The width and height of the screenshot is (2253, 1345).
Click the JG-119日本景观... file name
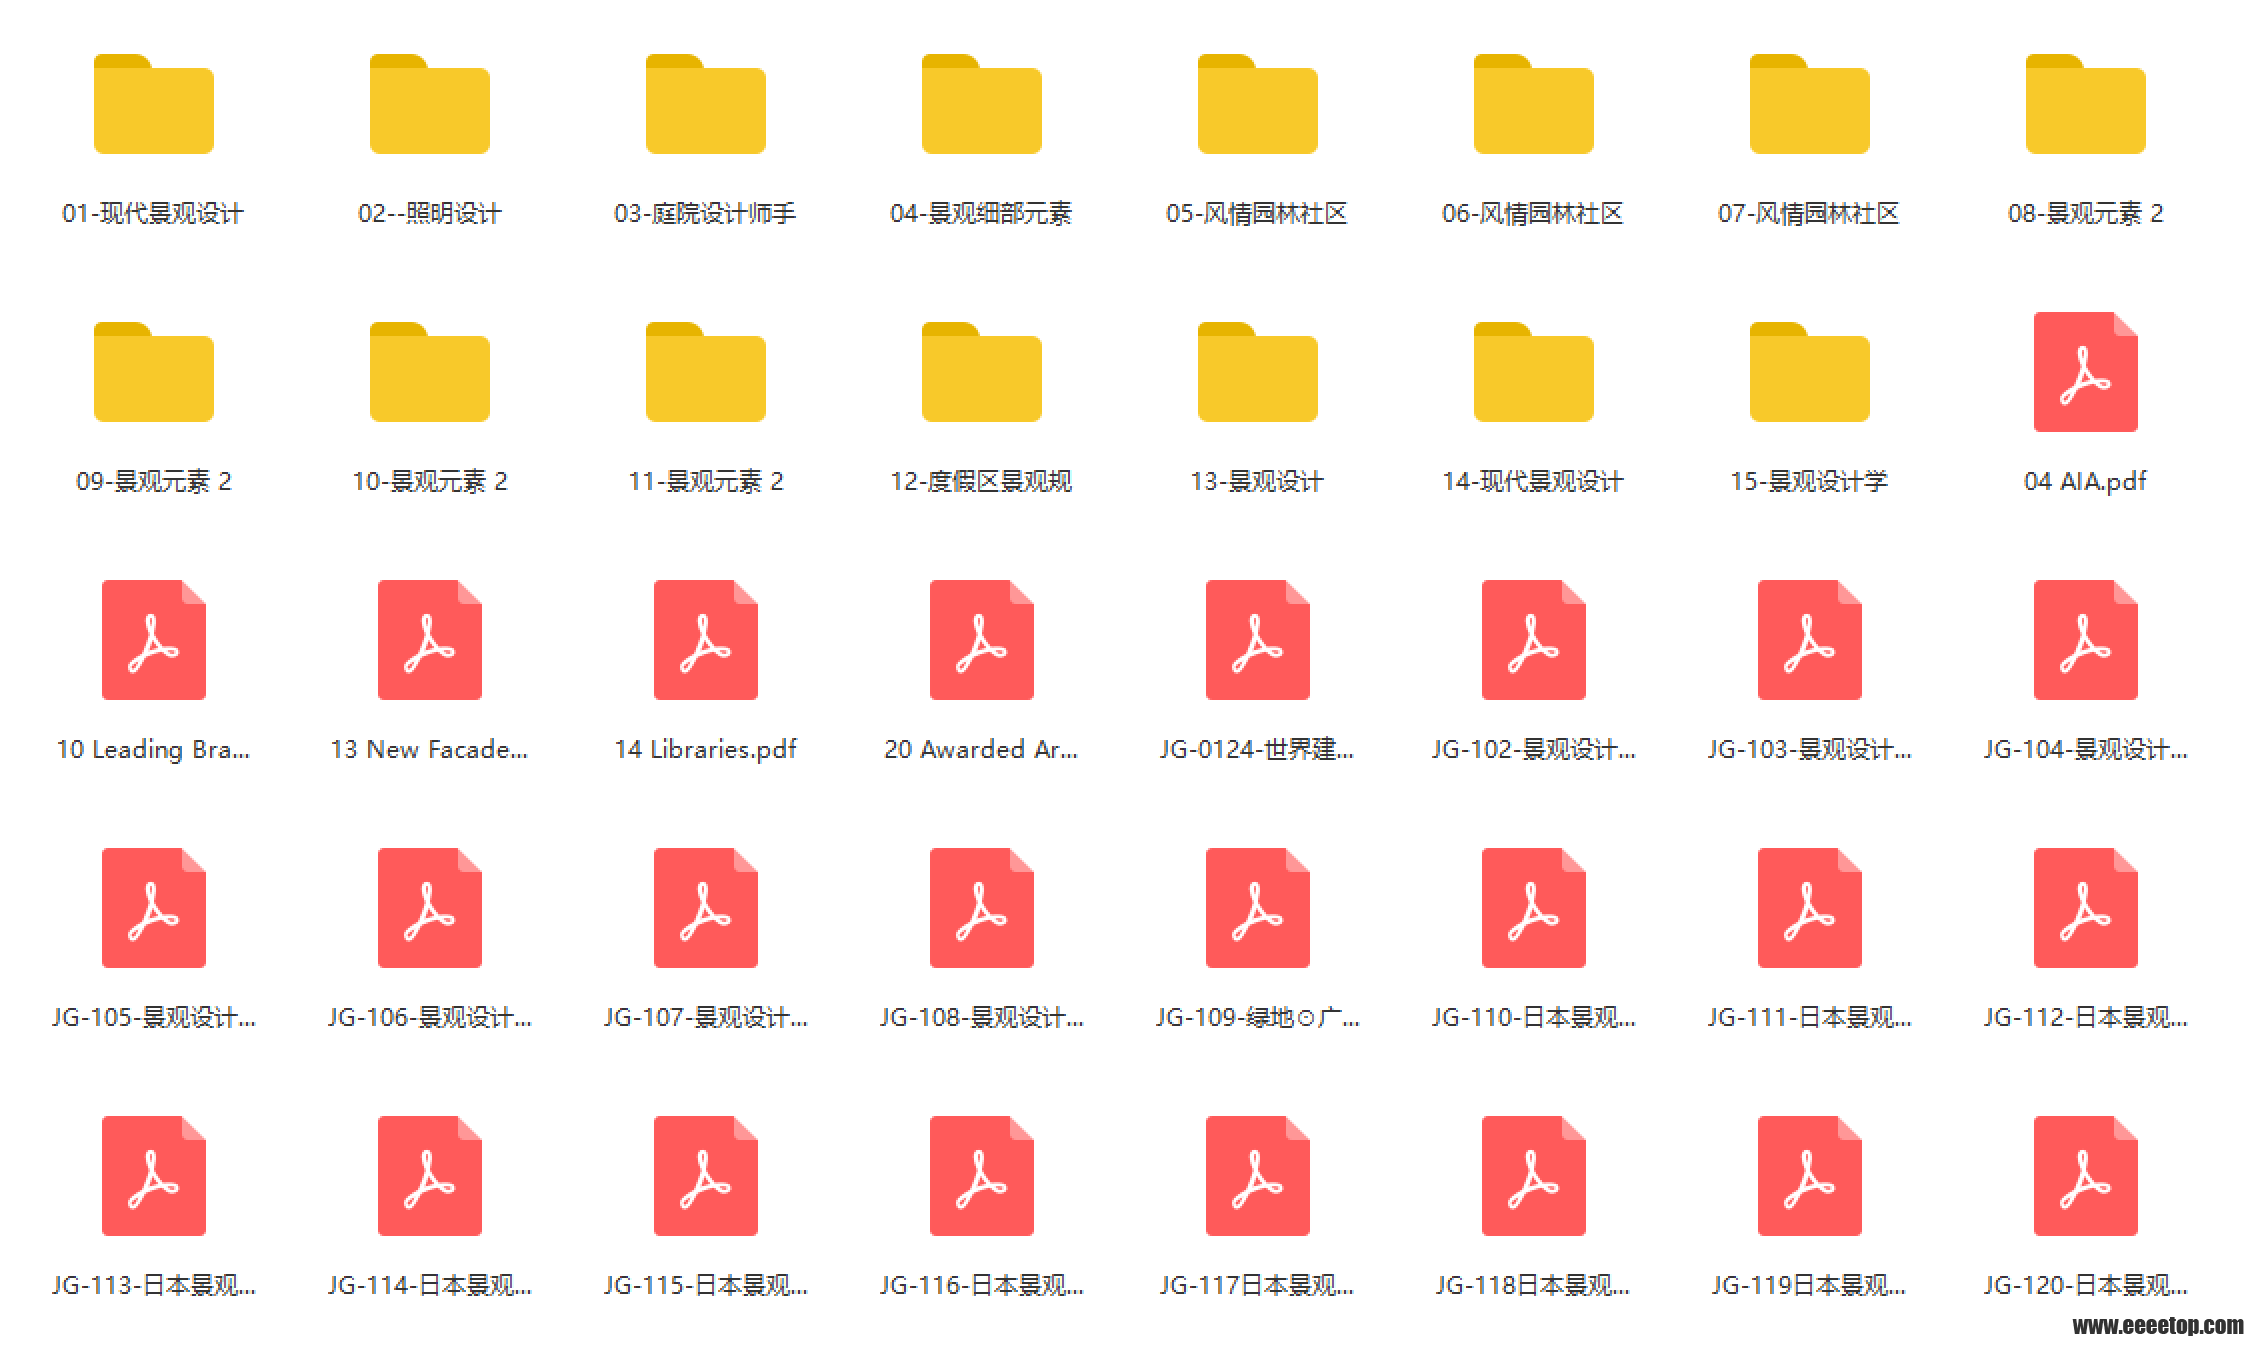1809,1285
